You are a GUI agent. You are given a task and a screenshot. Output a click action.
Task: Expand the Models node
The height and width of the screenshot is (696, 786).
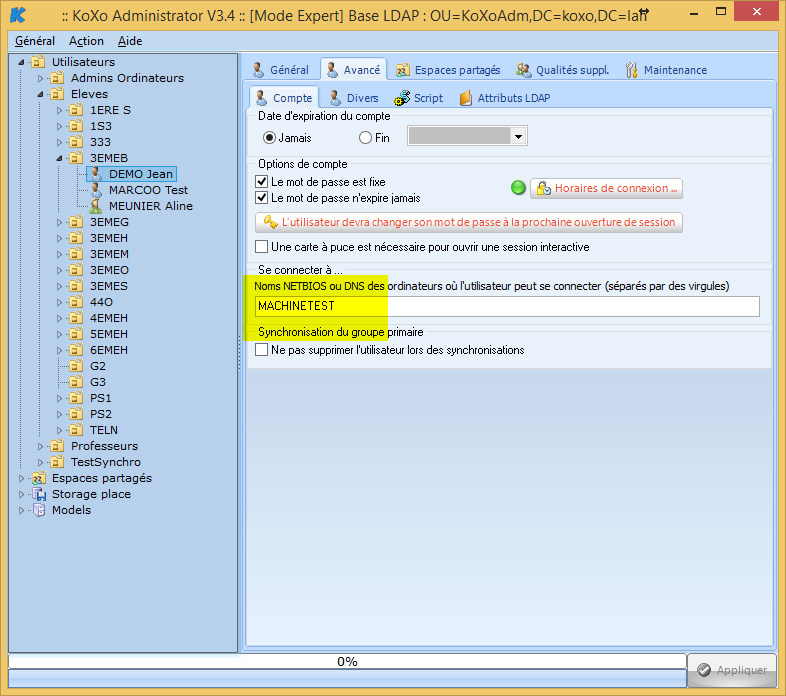tap(21, 510)
